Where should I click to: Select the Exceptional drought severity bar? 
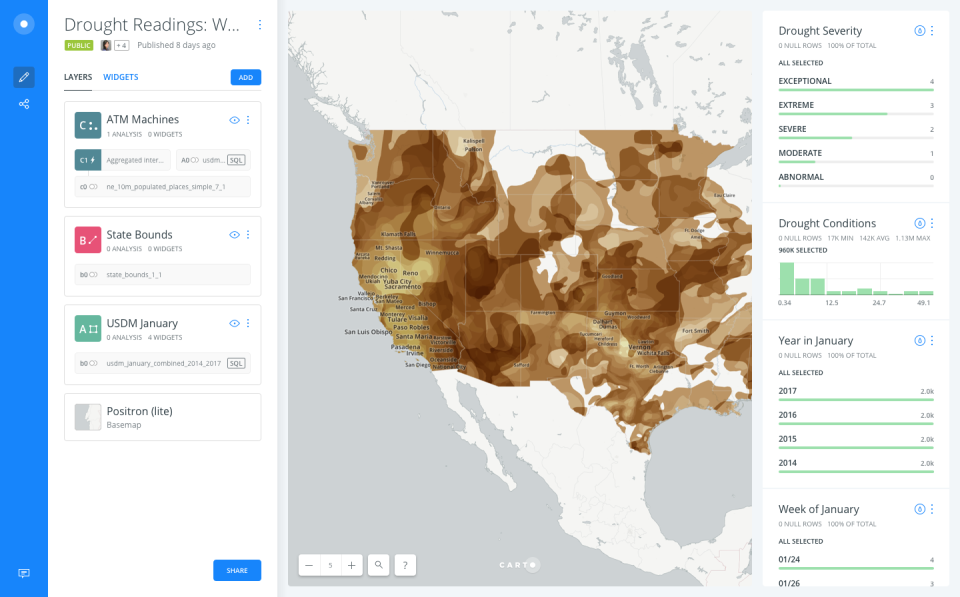pos(856,85)
